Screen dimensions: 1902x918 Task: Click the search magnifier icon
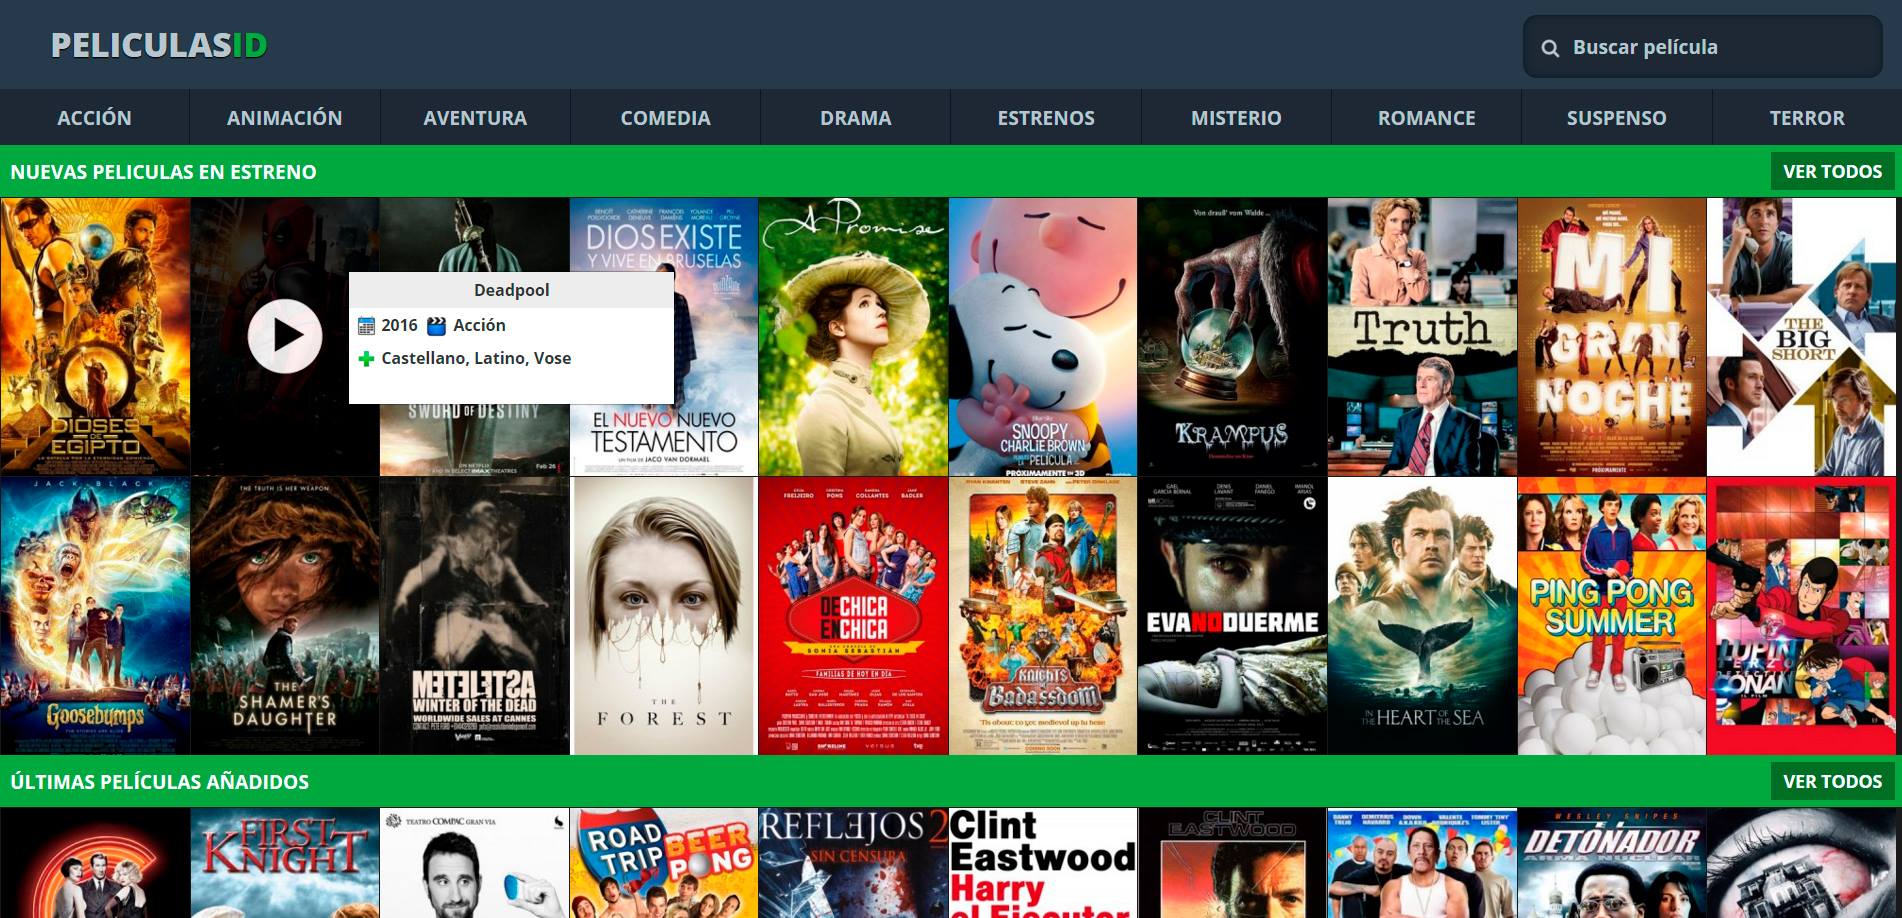click(x=1550, y=48)
